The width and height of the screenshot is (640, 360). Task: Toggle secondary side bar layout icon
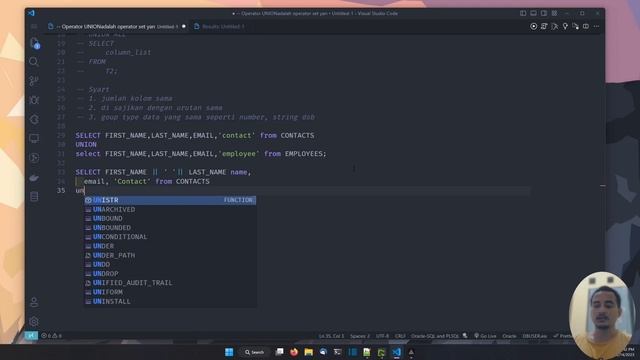pyautogui.click(x=544, y=13)
